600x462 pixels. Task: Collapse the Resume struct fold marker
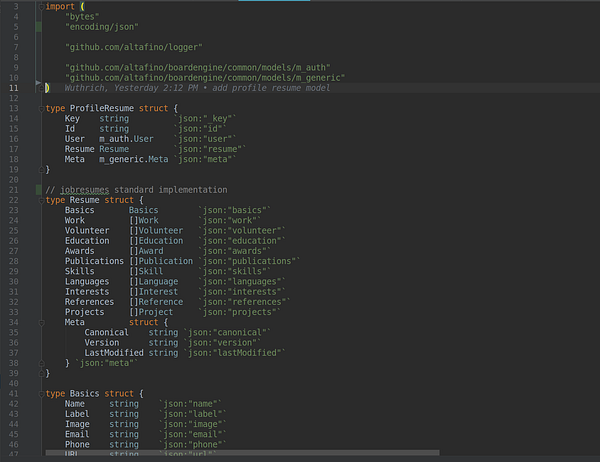(39, 200)
